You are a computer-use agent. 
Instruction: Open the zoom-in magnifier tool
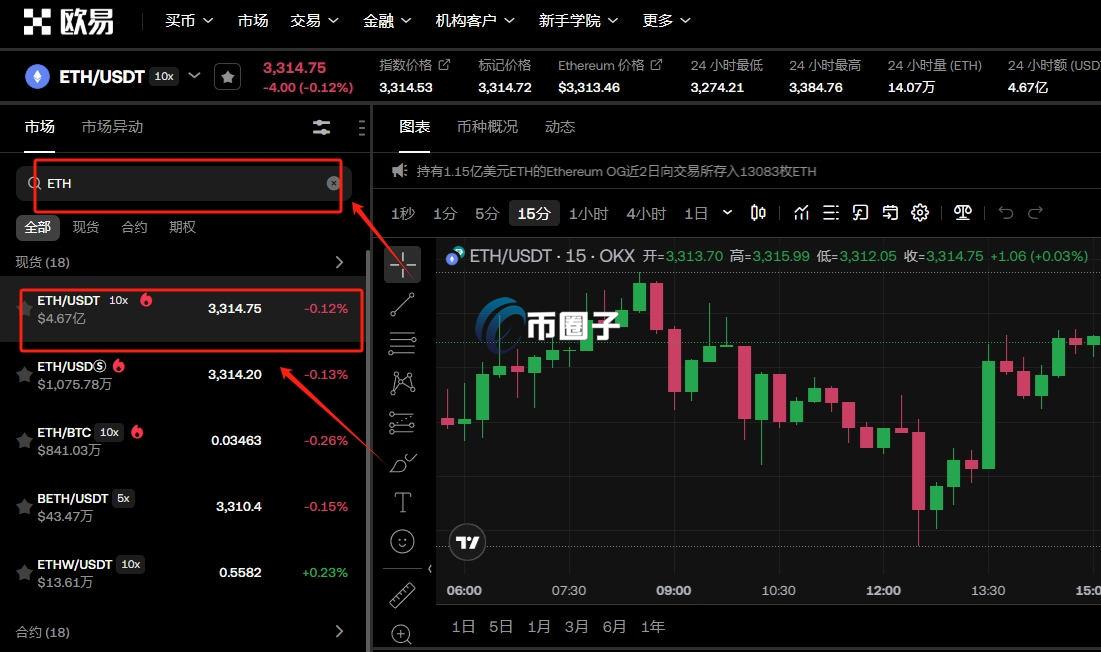click(x=402, y=633)
